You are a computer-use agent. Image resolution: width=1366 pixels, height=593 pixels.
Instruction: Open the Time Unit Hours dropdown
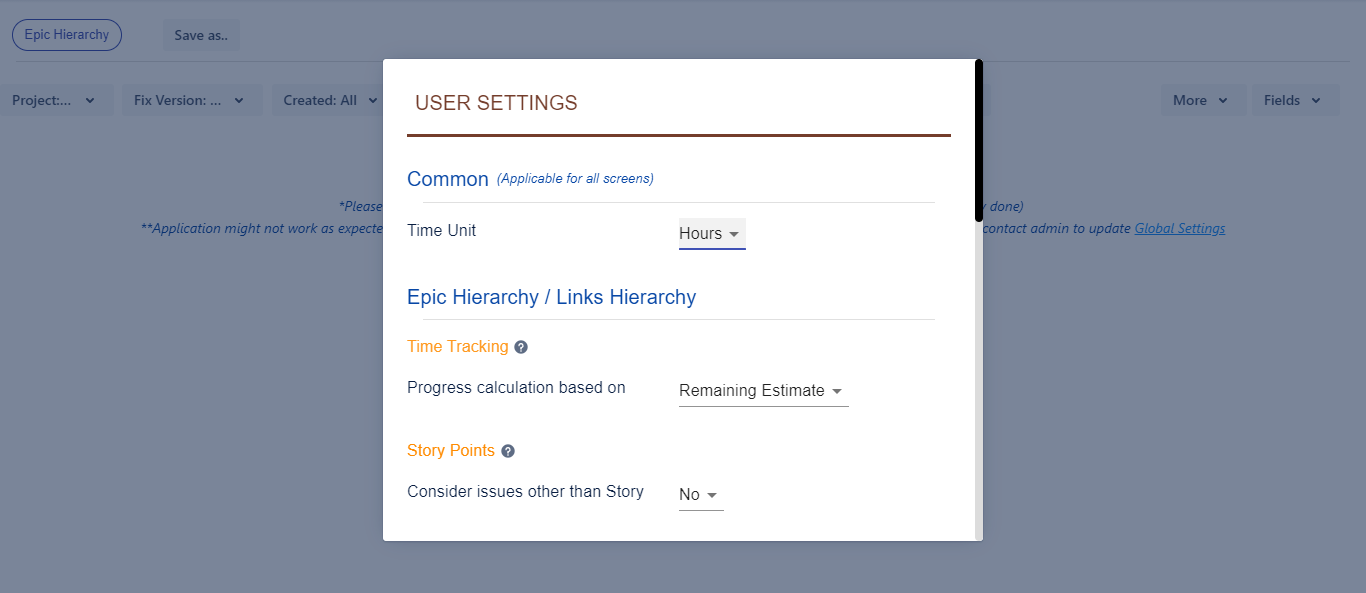coord(712,233)
